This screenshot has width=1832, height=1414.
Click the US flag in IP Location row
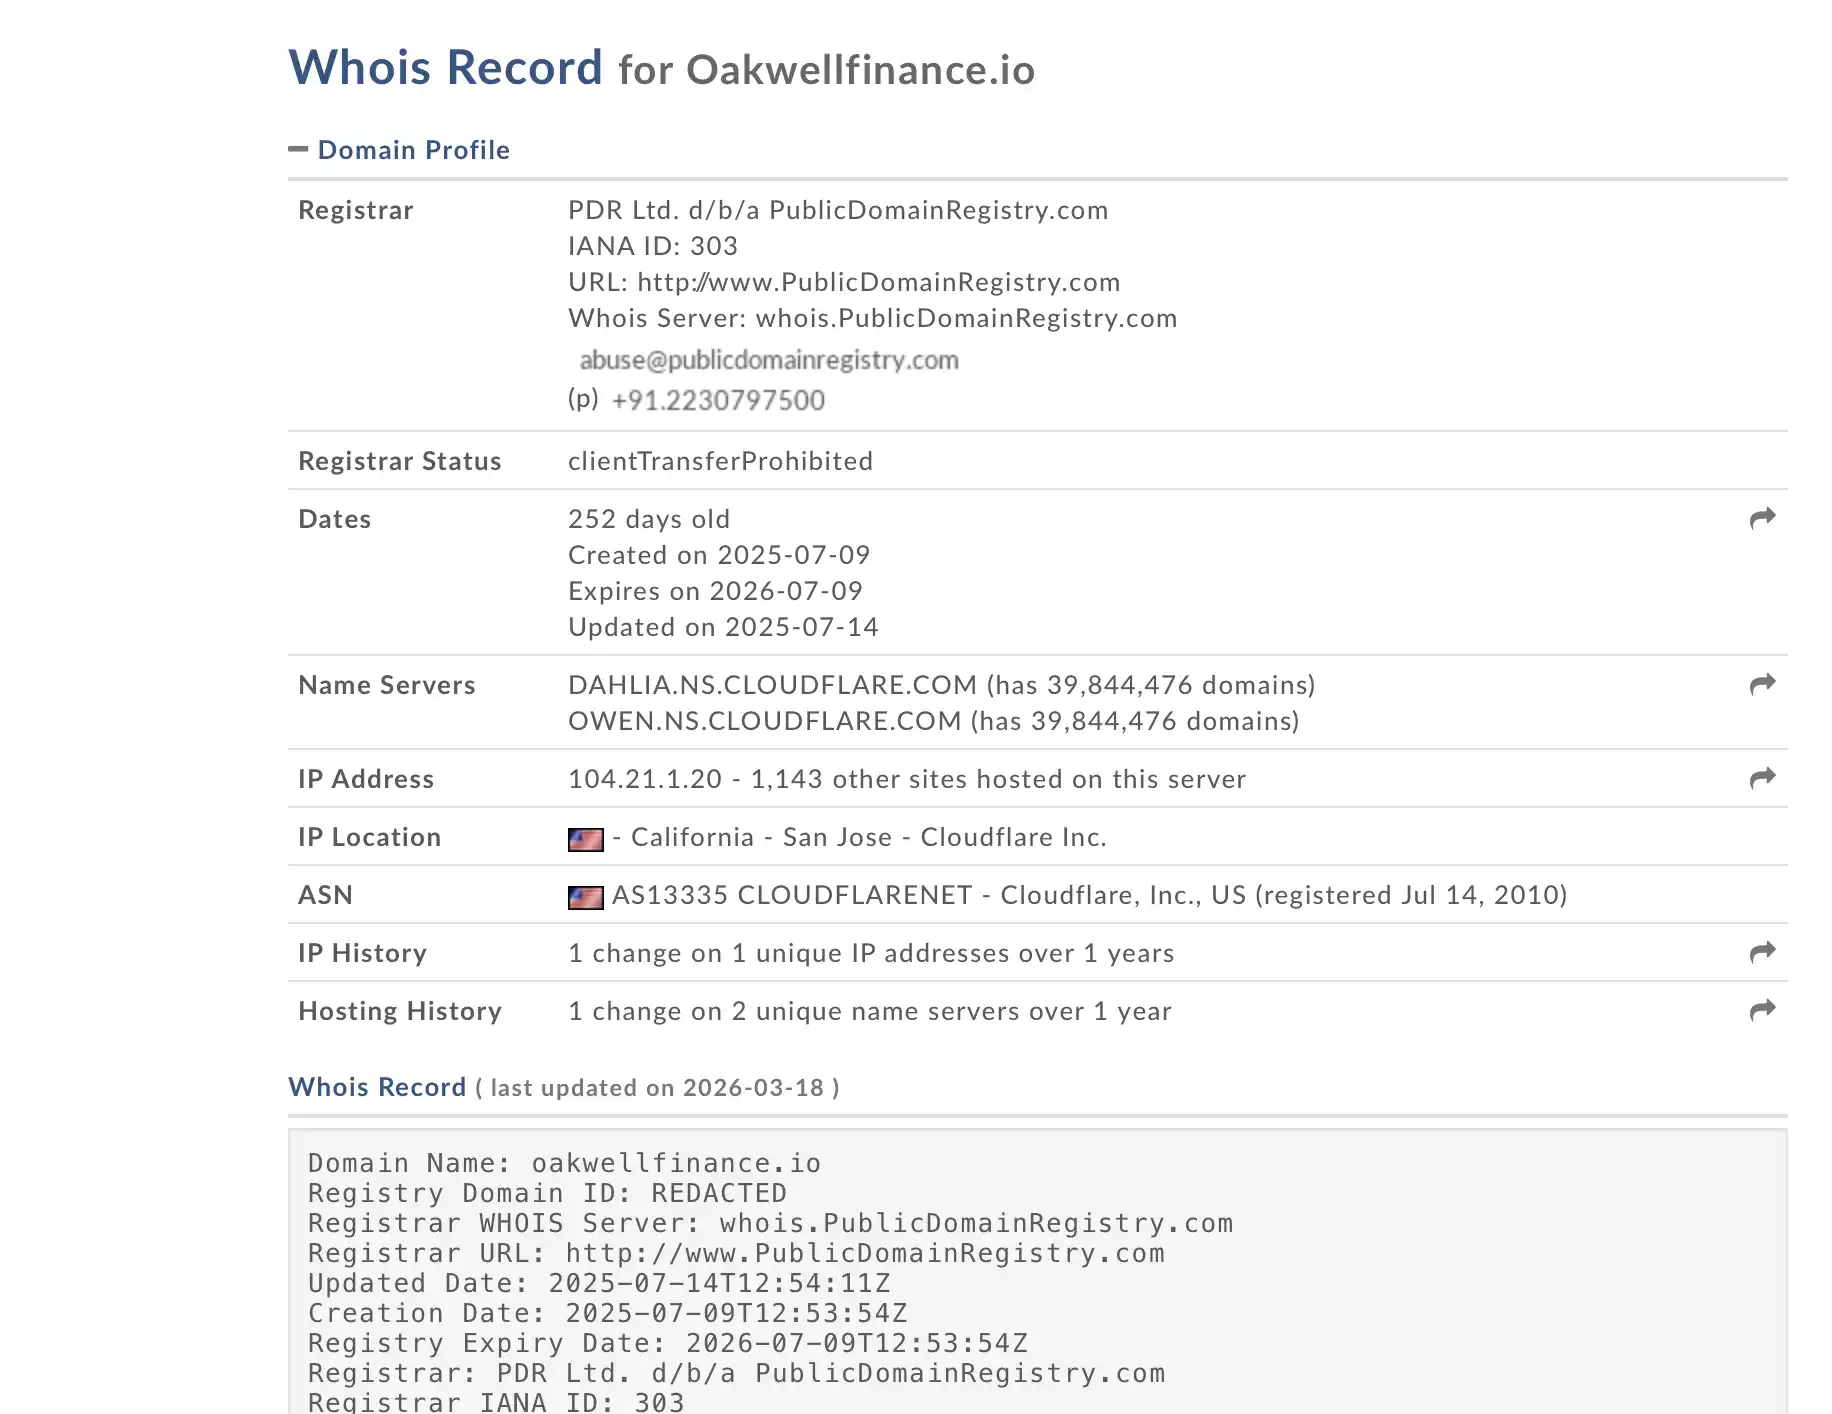point(585,839)
